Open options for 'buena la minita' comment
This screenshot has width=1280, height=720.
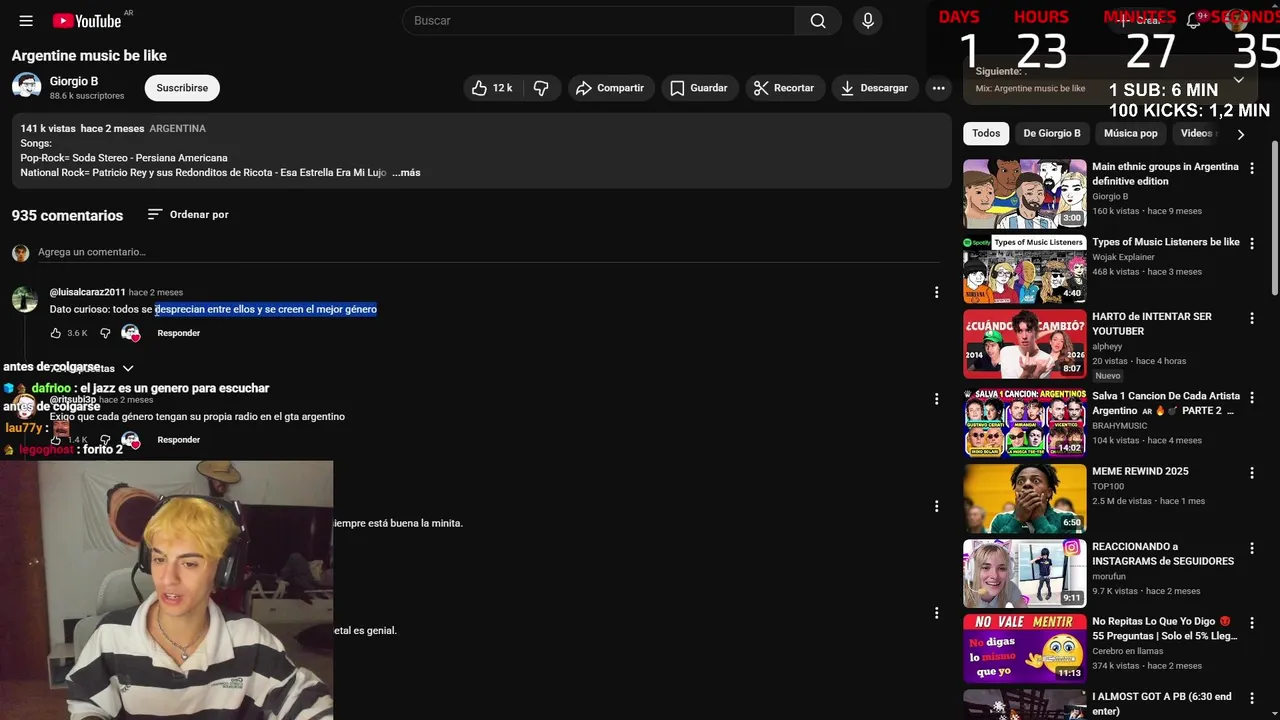point(936,506)
